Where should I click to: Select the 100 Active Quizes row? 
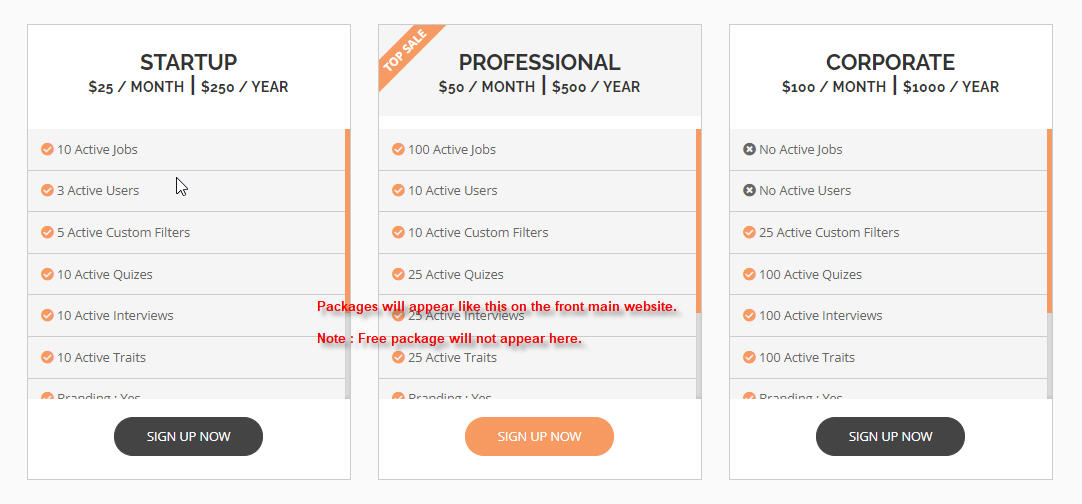(888, 274)
